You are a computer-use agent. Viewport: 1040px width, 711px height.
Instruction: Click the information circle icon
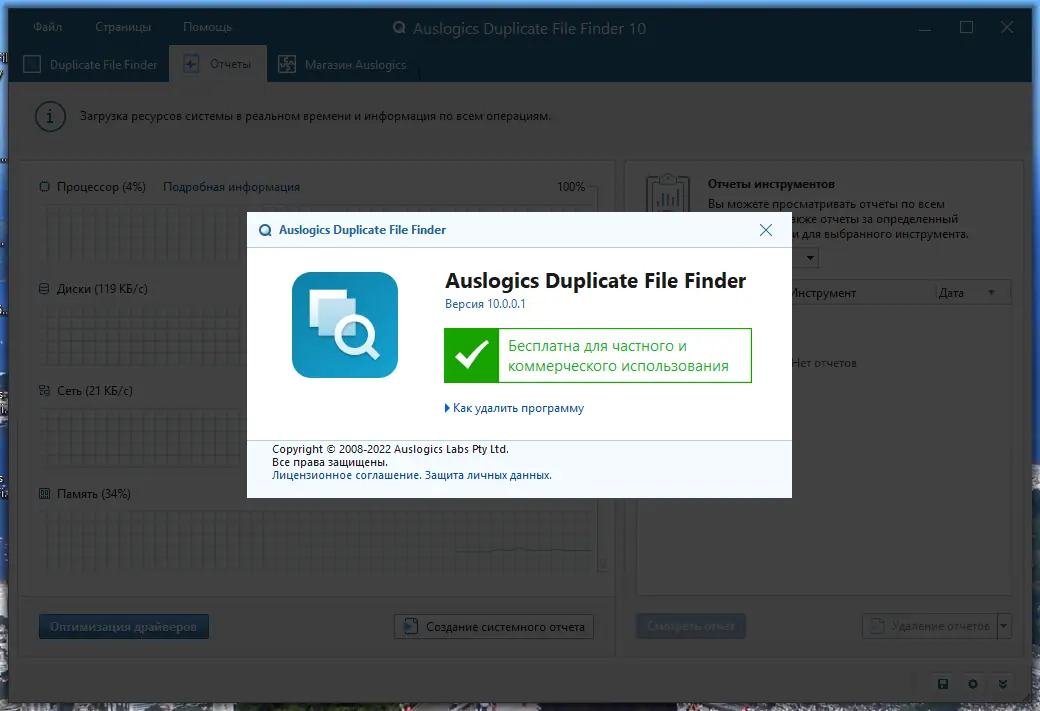point(50,117)
